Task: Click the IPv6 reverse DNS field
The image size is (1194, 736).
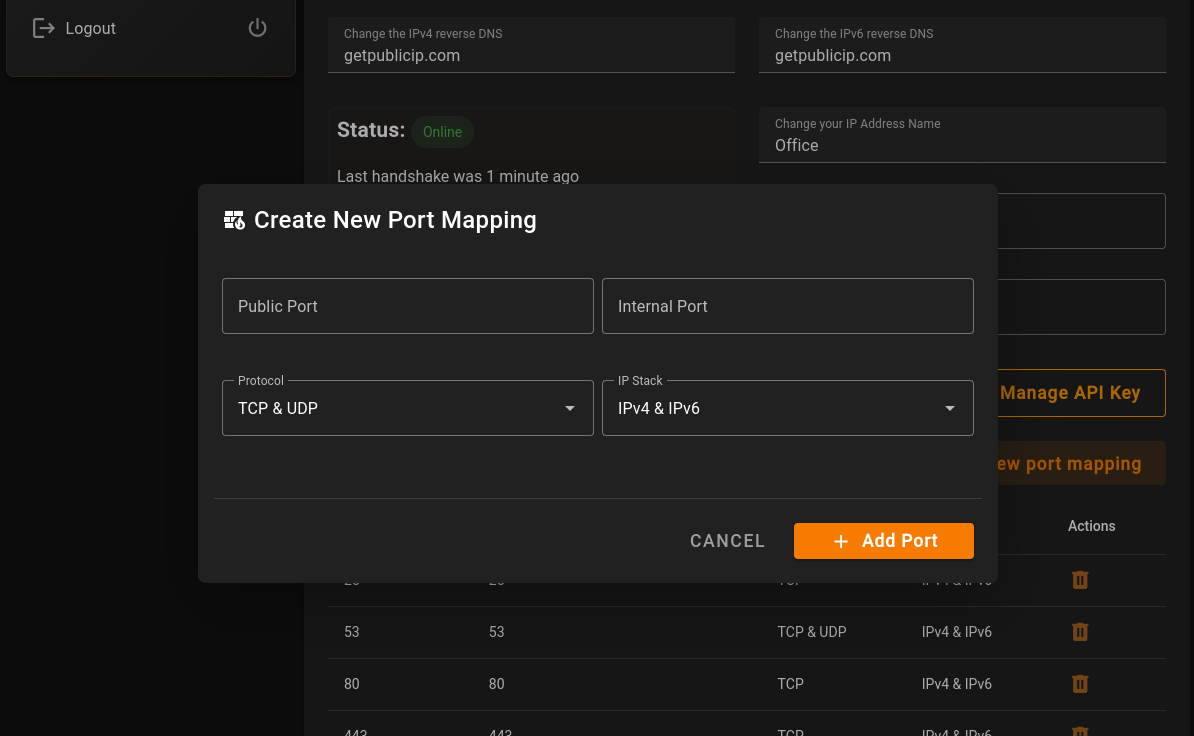Action: 962,55
